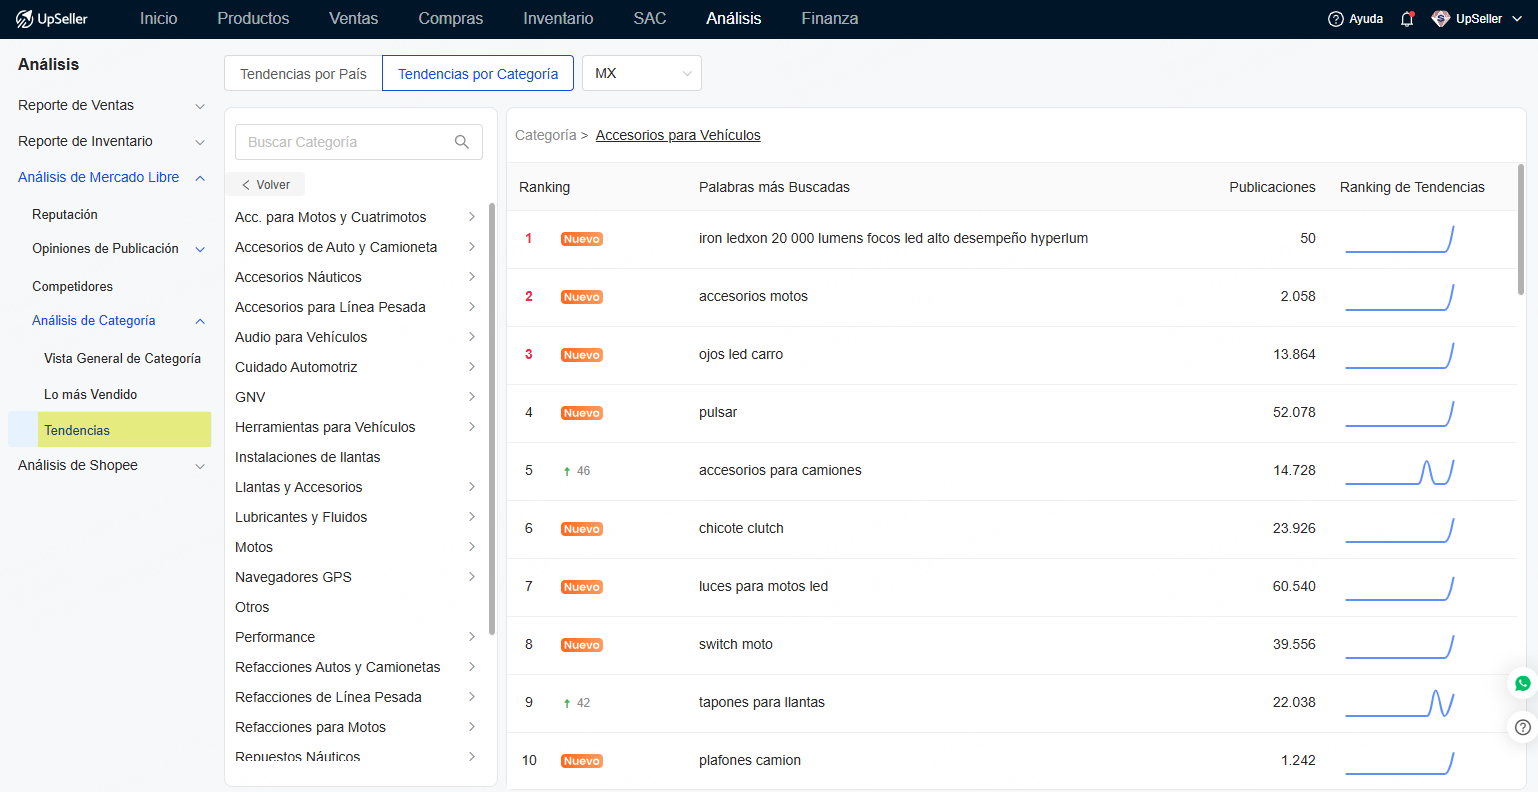Click the Nuevo badge for chicote clutch
The height and width of the screenshot is (792, 1538).
[x=582, y=529]
